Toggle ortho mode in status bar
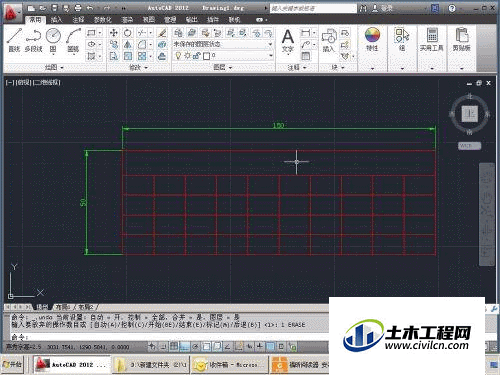This screenshot has width=500, height=375. (x=185, y=347)
